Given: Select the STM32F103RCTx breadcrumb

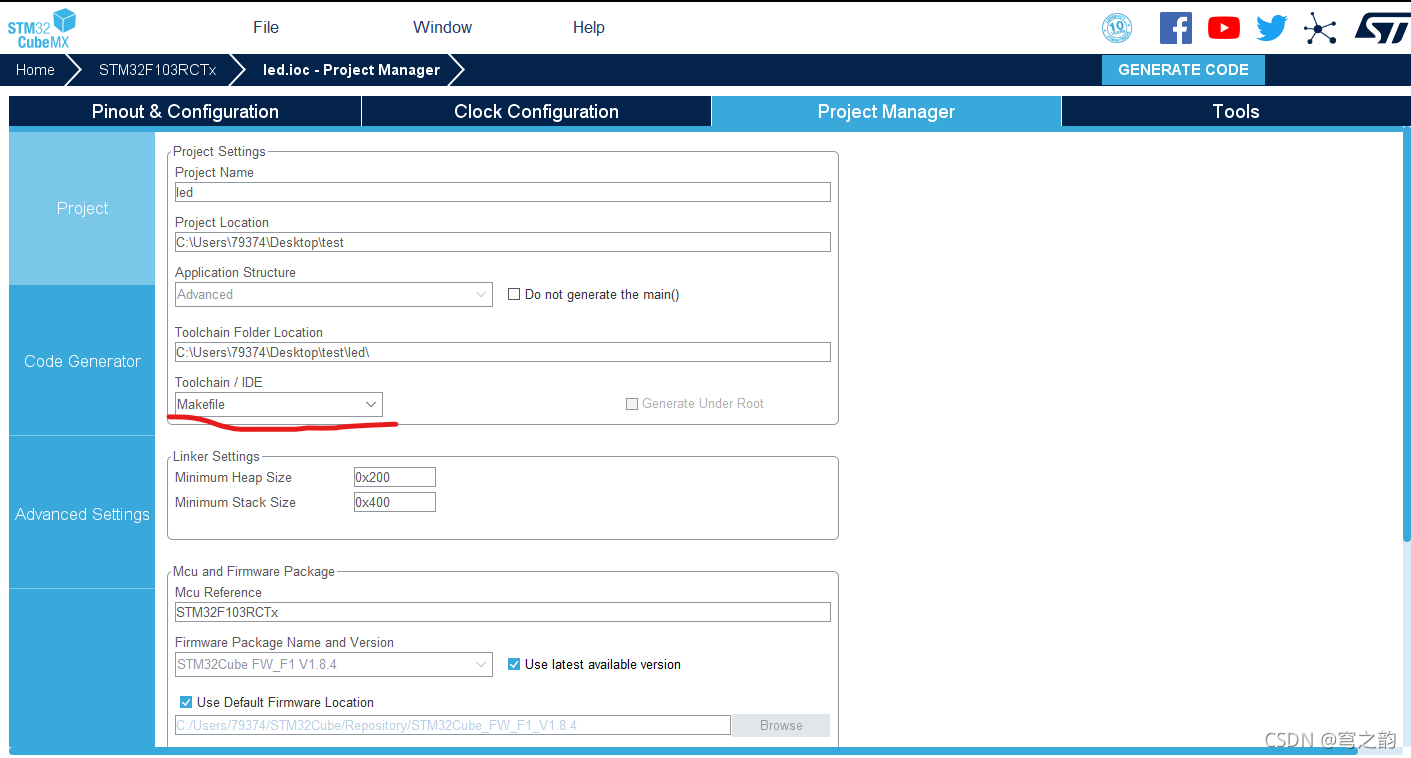Looking at the screenshot, I should click(x=157, y=70).
